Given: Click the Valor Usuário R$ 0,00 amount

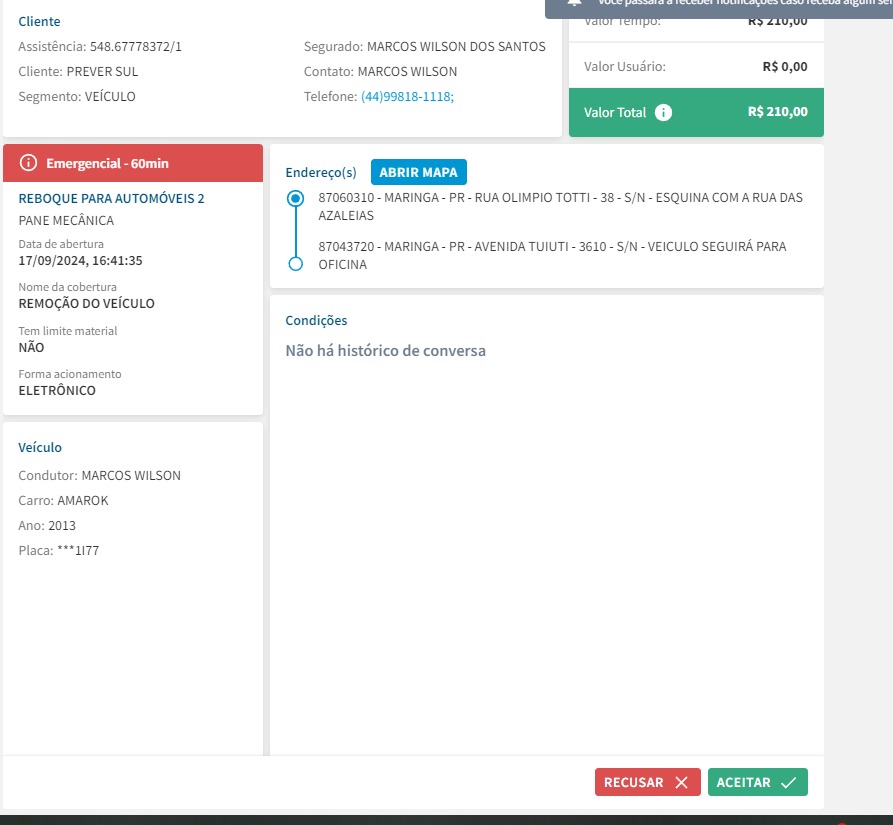Looking at the screenshot, I should [785, 67].
